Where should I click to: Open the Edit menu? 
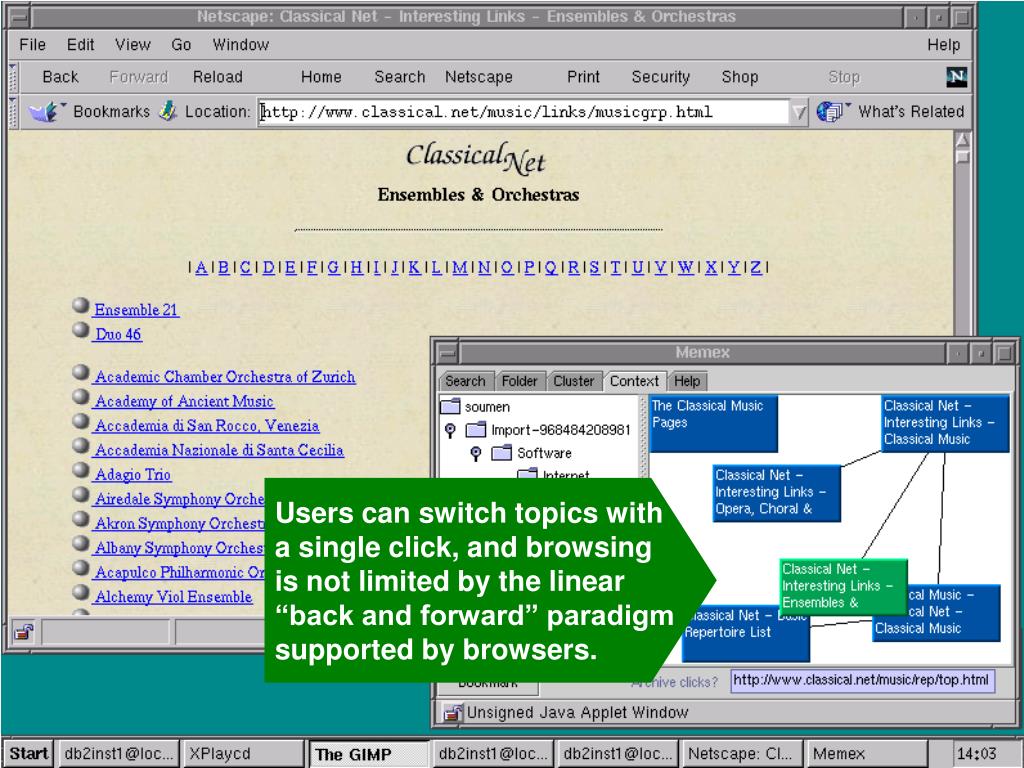pos(80,44)
